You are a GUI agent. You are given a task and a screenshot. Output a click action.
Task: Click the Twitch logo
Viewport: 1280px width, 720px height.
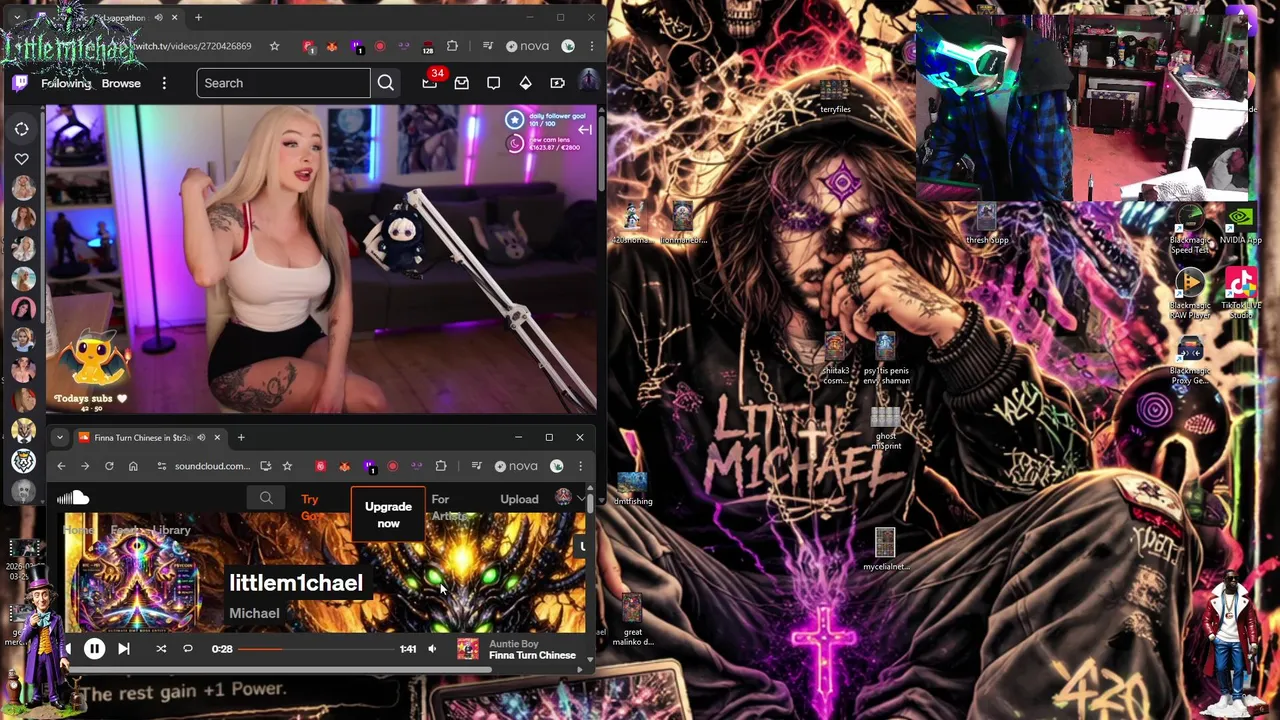tap(20, 83)
